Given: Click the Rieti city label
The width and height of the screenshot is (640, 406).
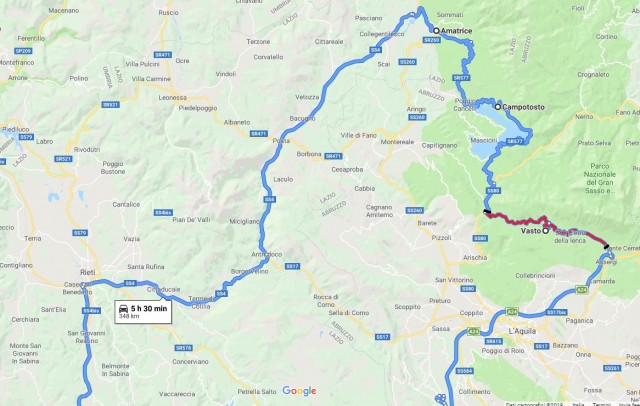Looking at the screenshot, I should point(88,272).
